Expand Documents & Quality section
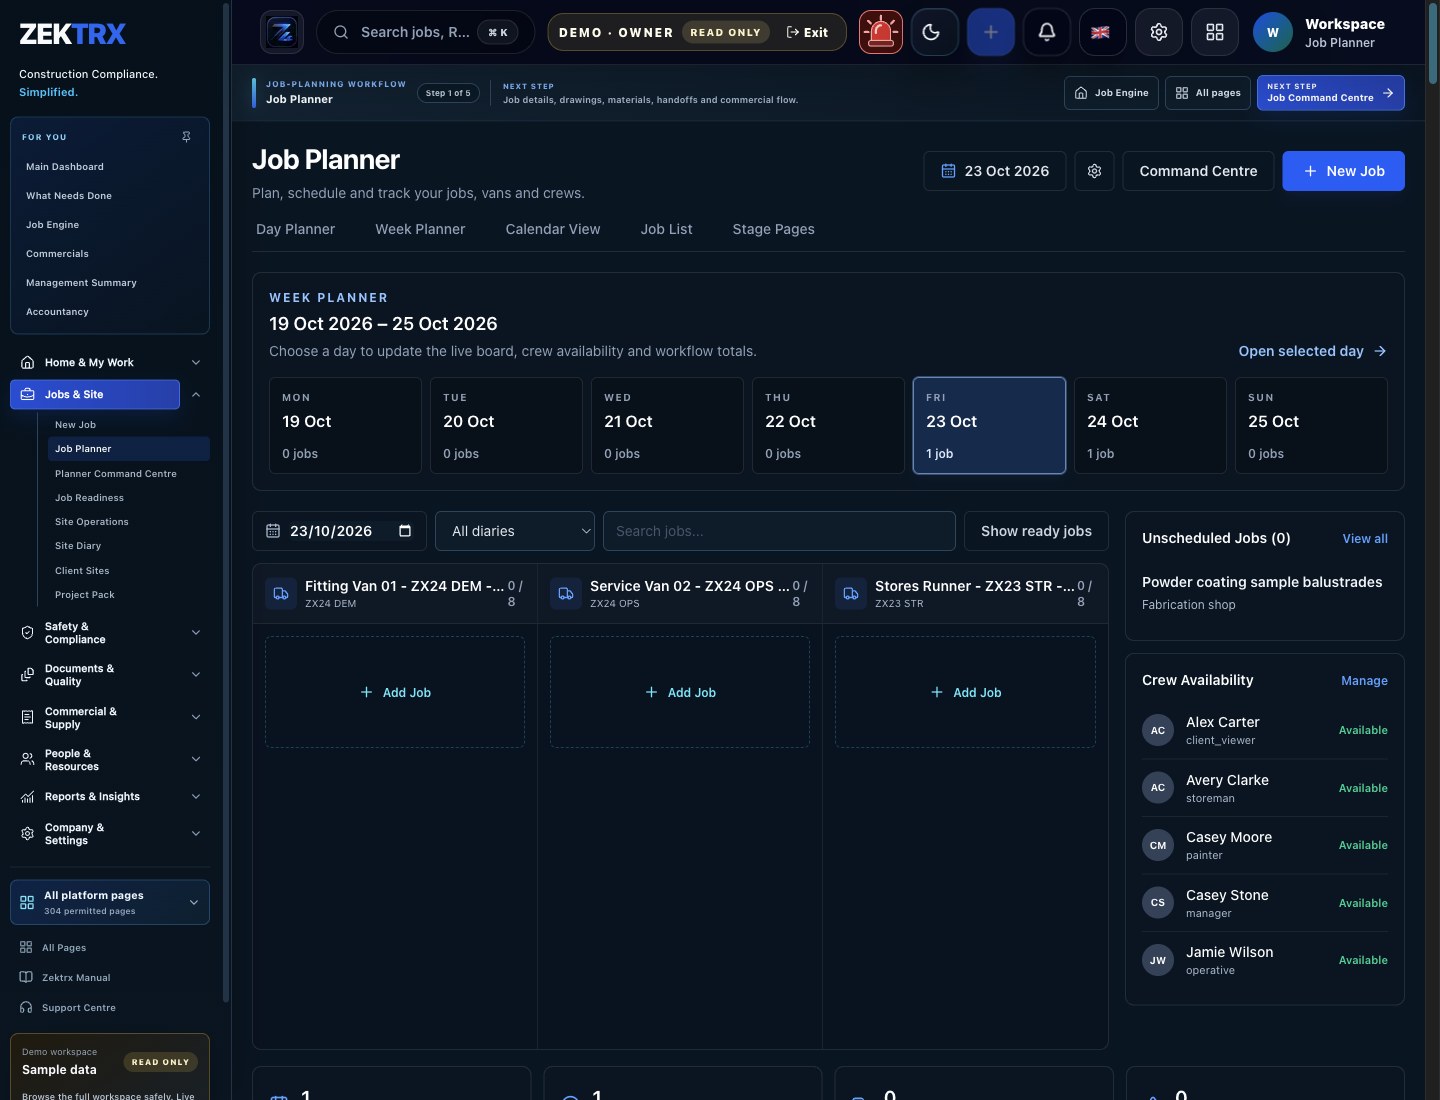Screen dimensions: 1440x1100 point(110,675)
